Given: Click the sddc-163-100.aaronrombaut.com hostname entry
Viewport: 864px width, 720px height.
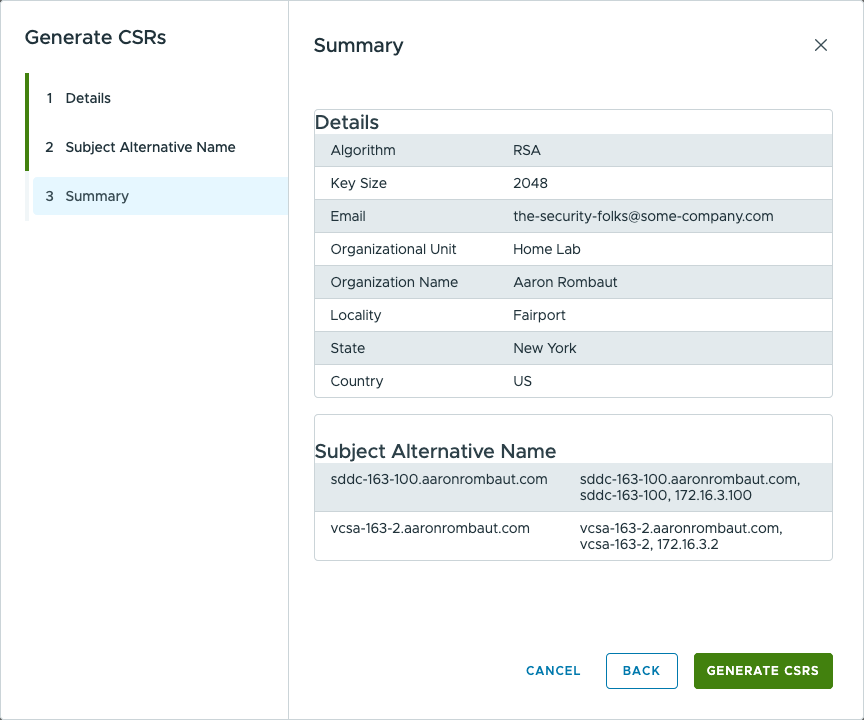Looking at the screenshot, I should point(439,479).
